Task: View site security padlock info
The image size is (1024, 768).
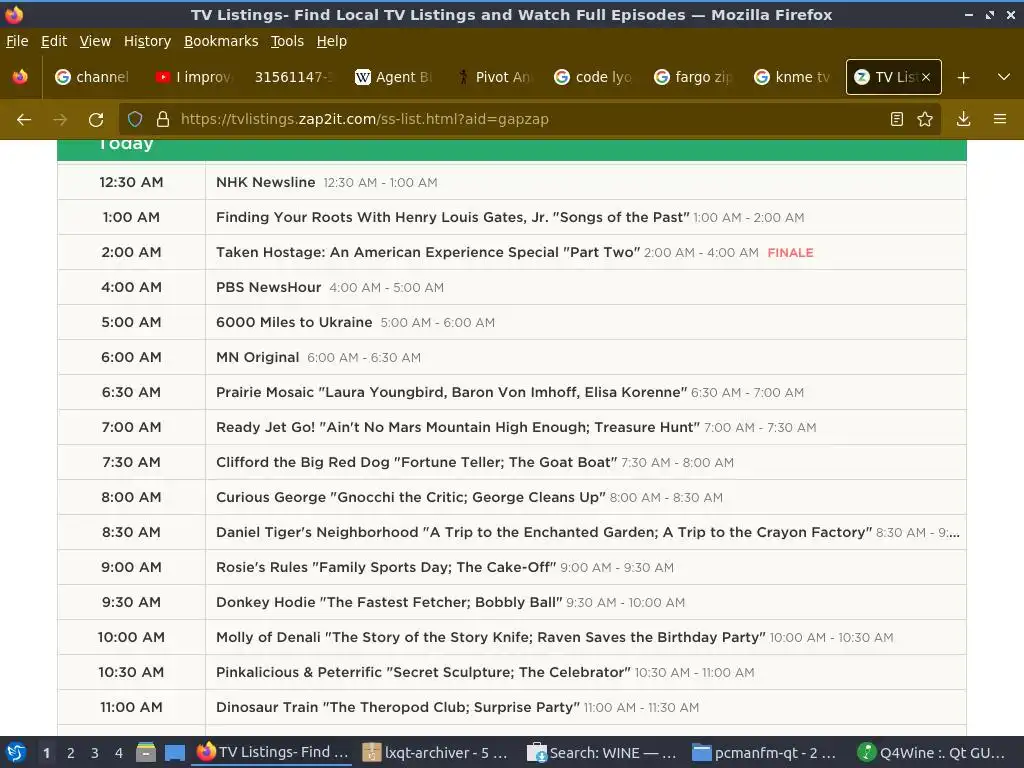Action: 163,119
